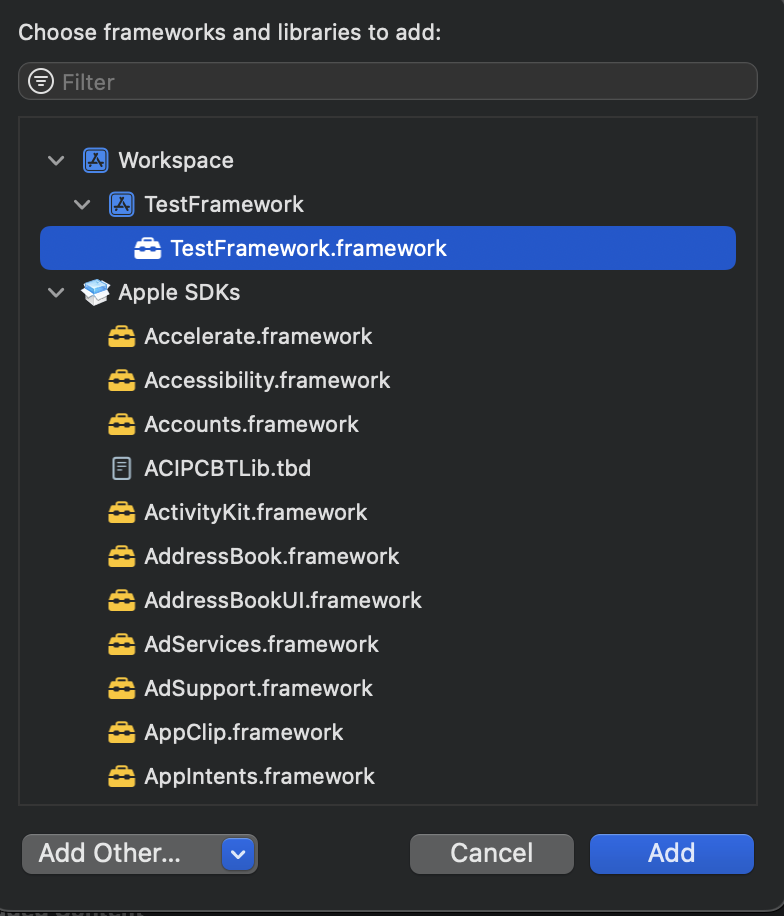The height and width of the screenshot is (916, 784).
Task: Click the AdSupport.framework toolbox icon
Action: [x=122, y=688]
